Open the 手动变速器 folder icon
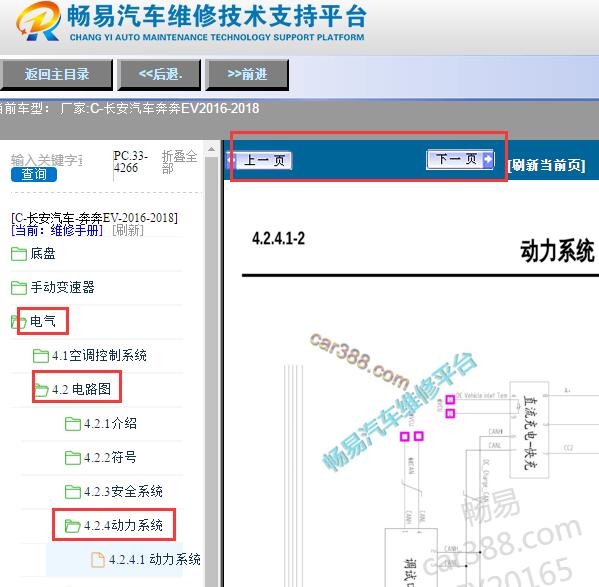The width and height of the screenshot is (599, 587). pyautogui.click(x=19, y=288)
